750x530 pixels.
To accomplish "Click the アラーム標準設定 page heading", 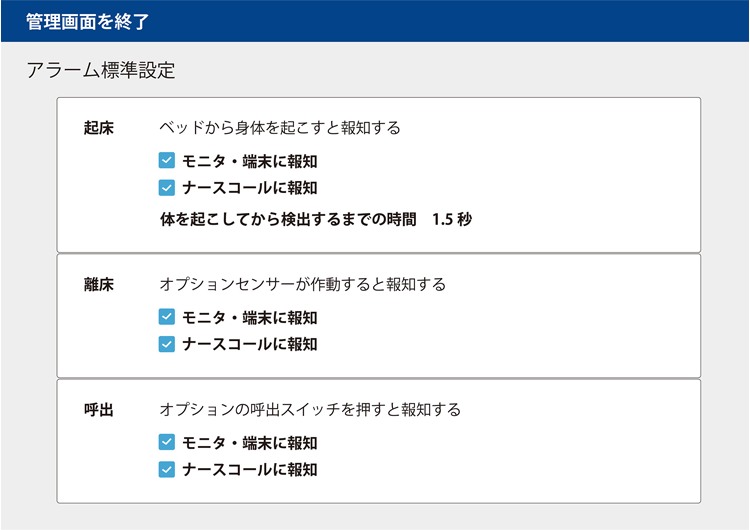I will tap(101, 71).
